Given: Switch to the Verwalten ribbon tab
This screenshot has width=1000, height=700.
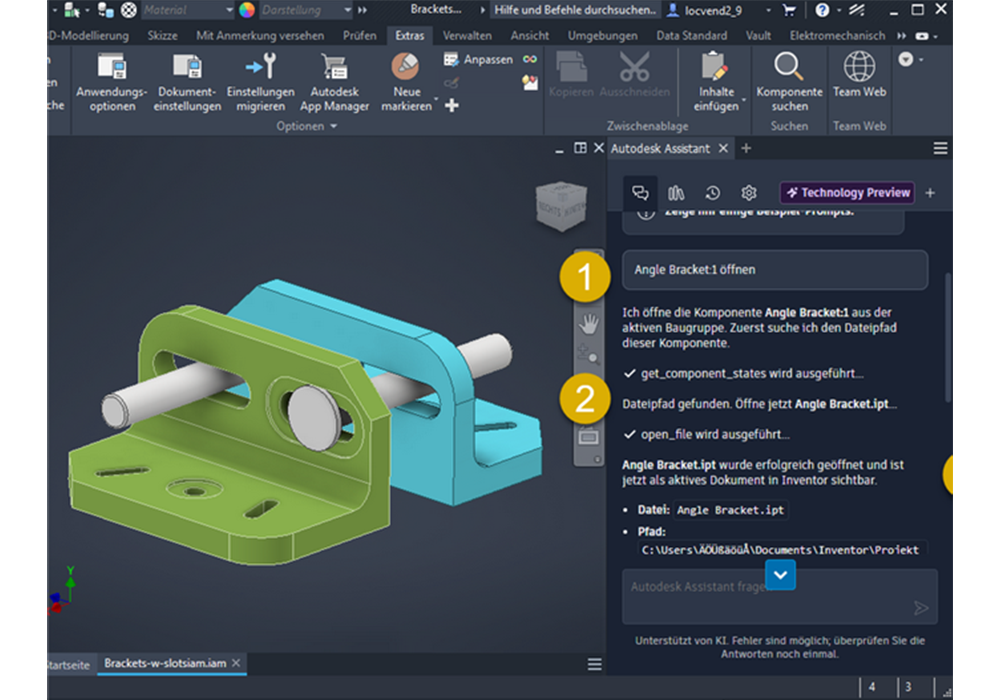Looking at the screenshot, I should 467,35.
